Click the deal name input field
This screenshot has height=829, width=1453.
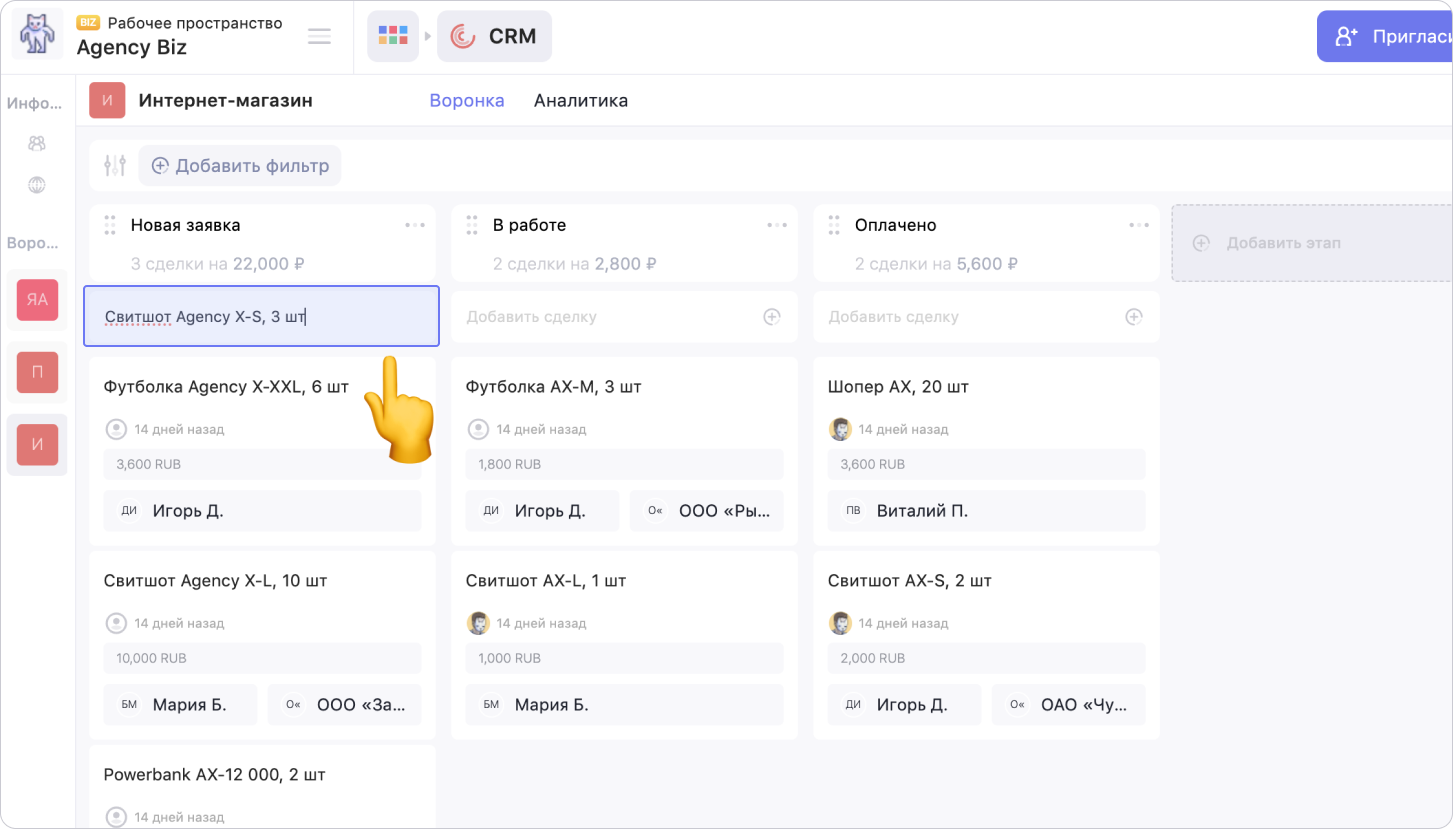260,317
